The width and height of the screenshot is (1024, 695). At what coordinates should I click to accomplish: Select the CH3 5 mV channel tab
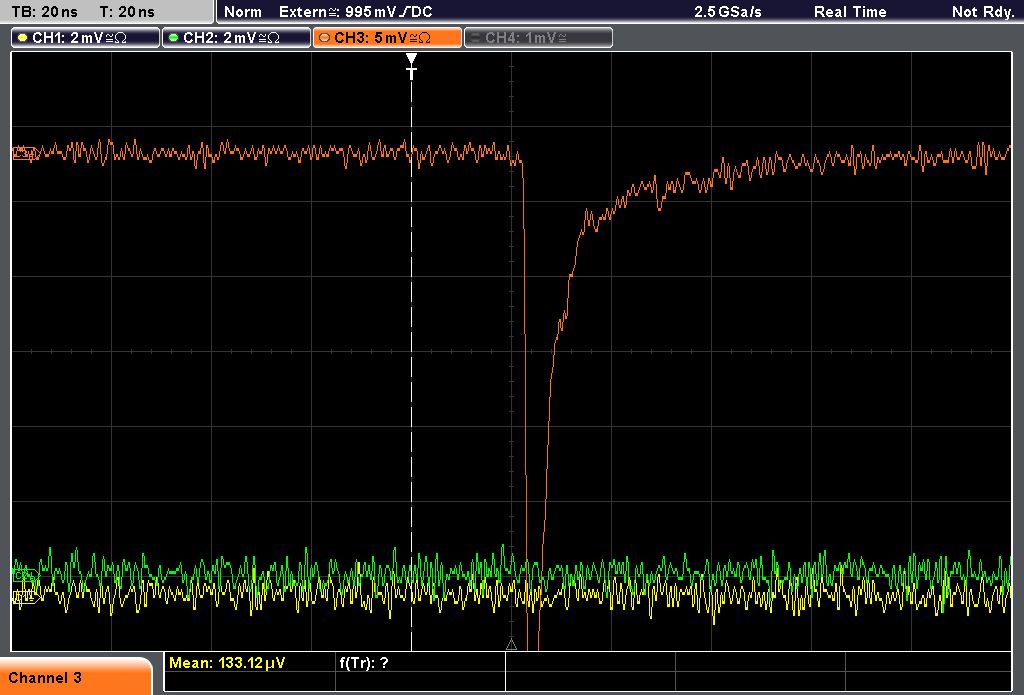387,37
